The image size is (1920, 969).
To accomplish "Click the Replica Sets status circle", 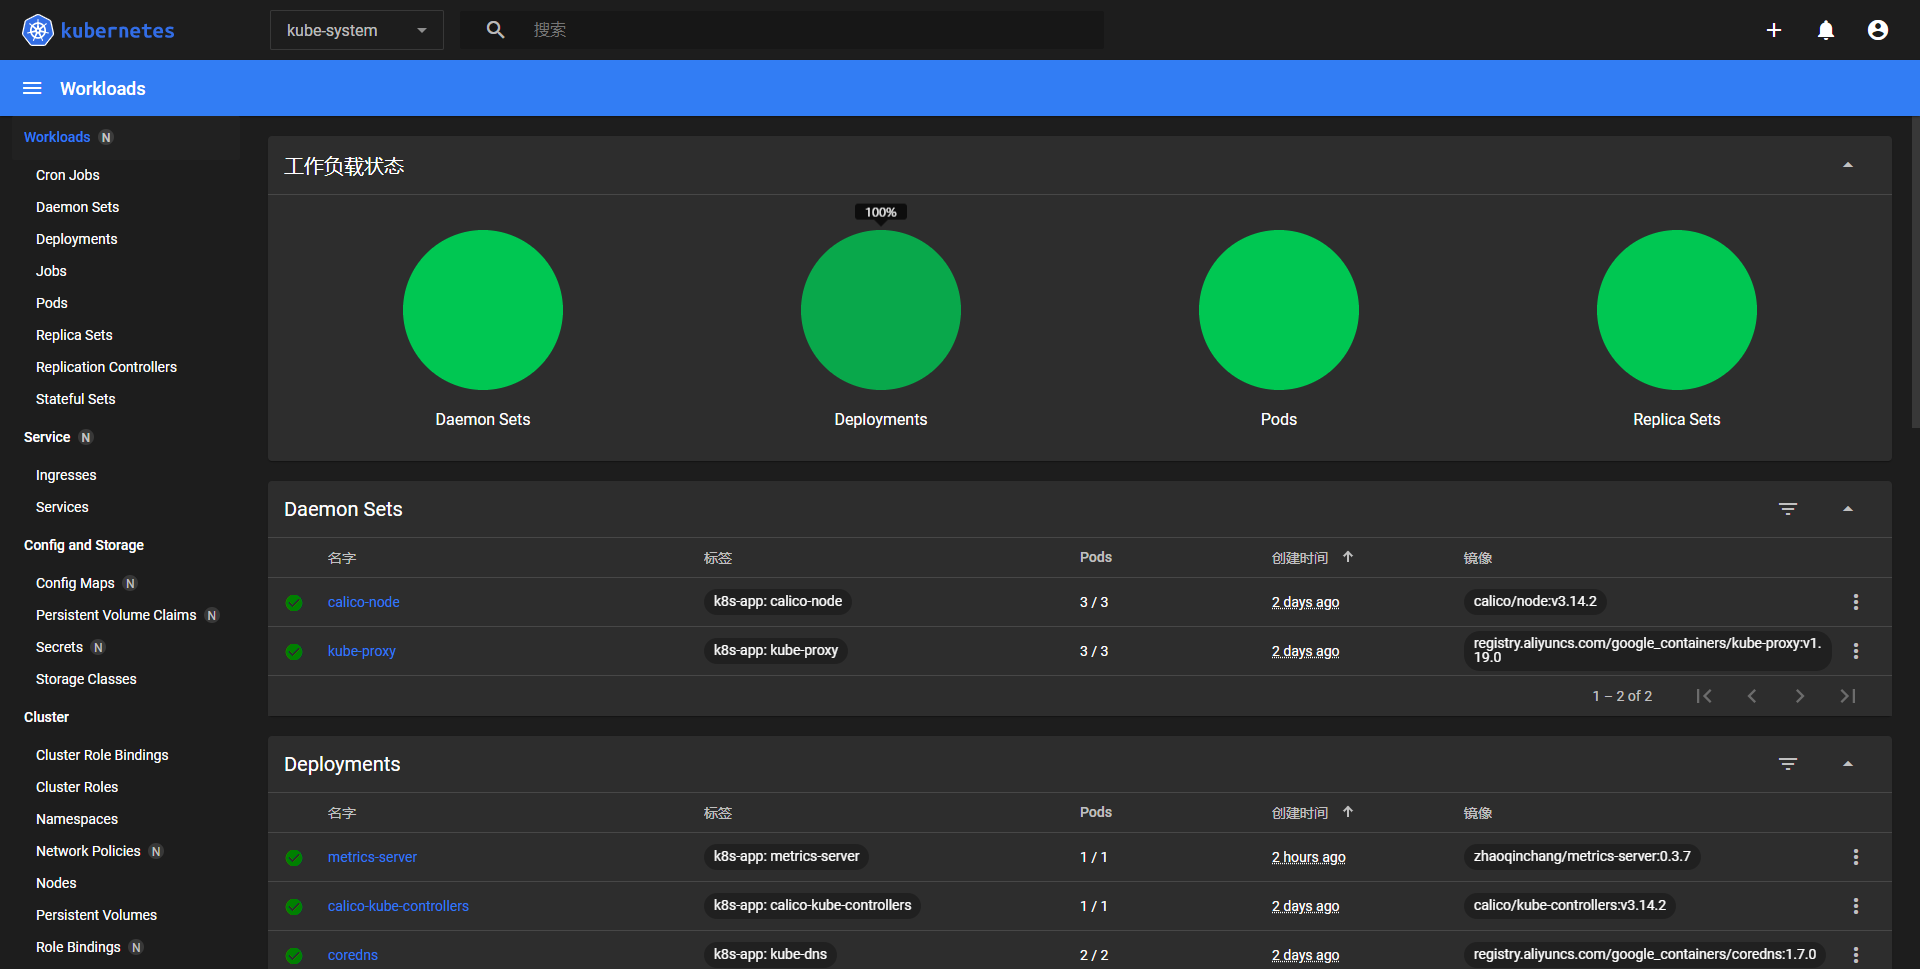I will pos(1677,310).
